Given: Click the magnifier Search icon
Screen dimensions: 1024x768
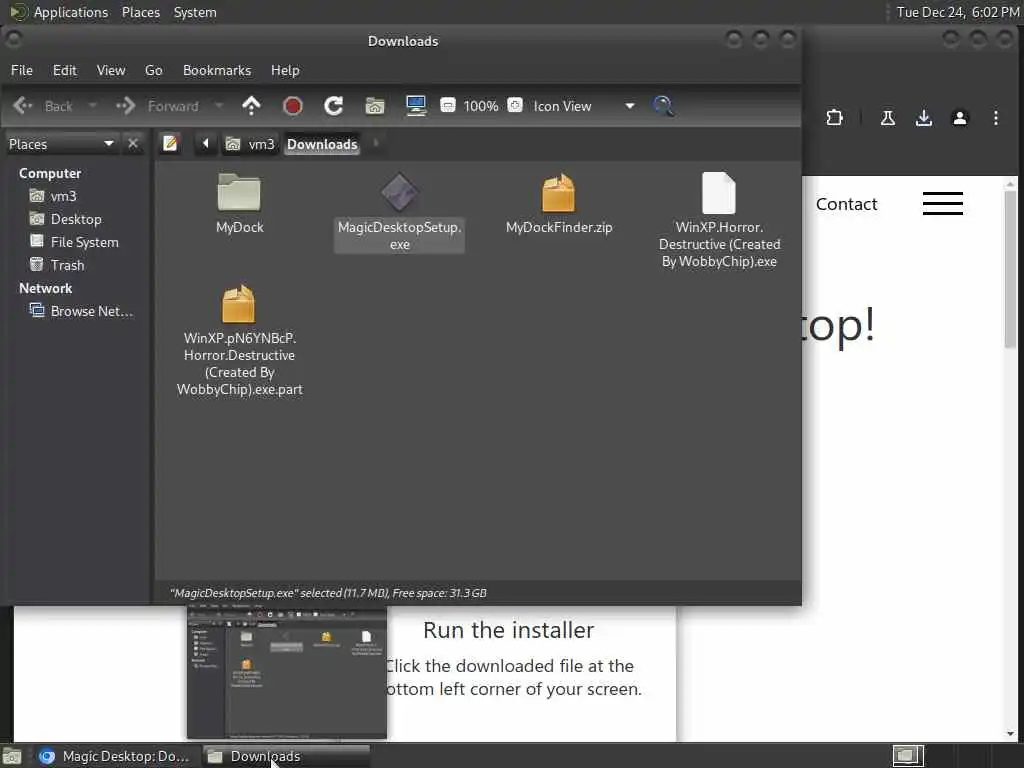Looking at the screenshot, I should [x=664, y=106].
